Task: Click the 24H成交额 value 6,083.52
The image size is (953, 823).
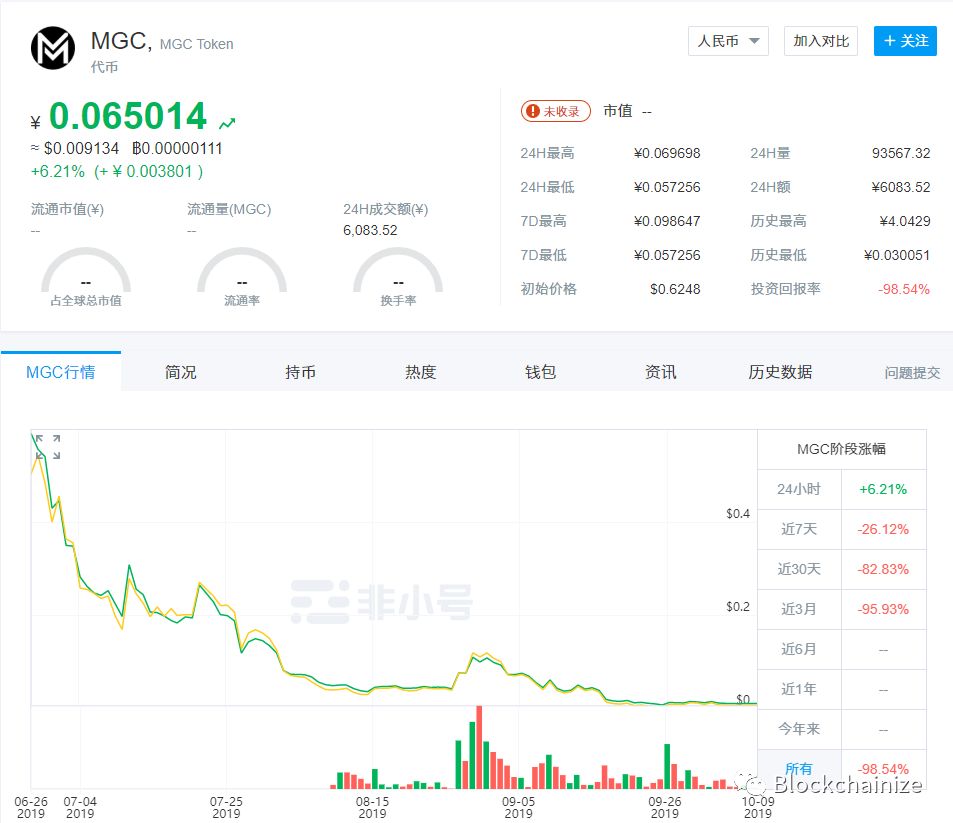Action: [x=370, y=230]
